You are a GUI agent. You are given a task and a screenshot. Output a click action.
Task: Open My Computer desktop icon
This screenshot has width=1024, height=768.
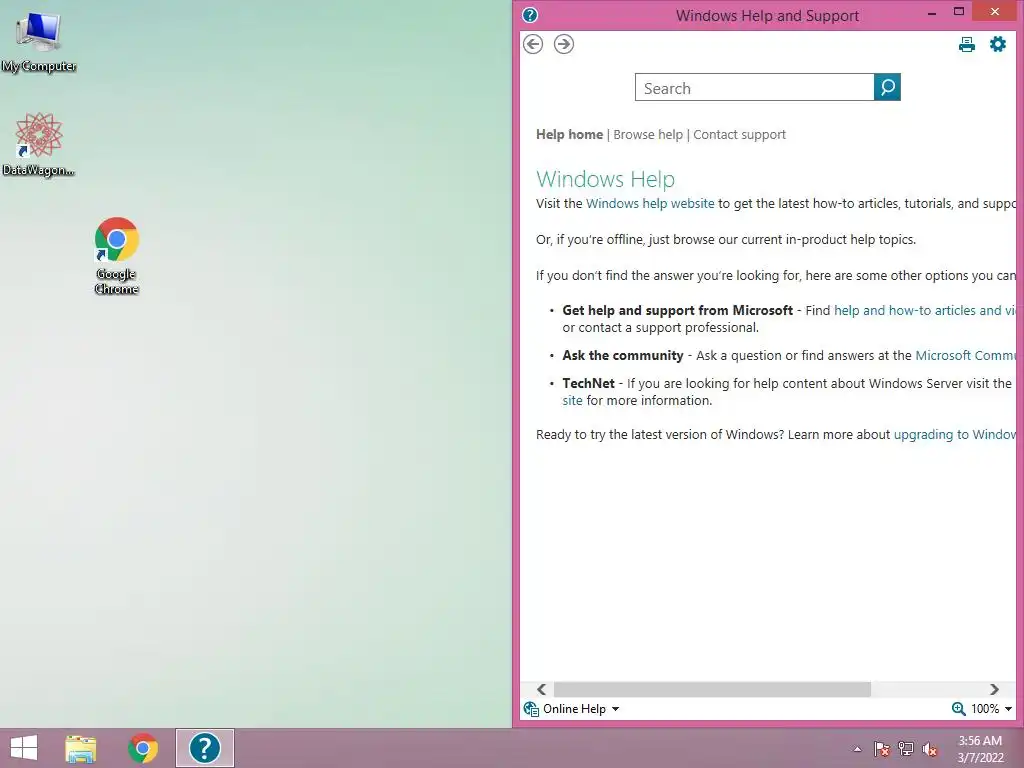39,42
